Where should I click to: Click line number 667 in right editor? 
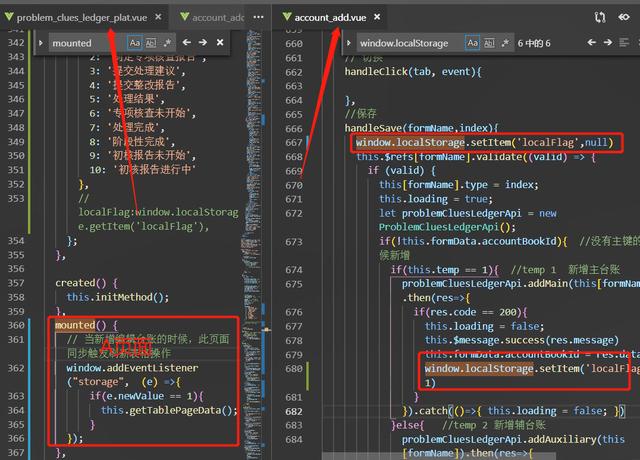[x=294, y=142]
